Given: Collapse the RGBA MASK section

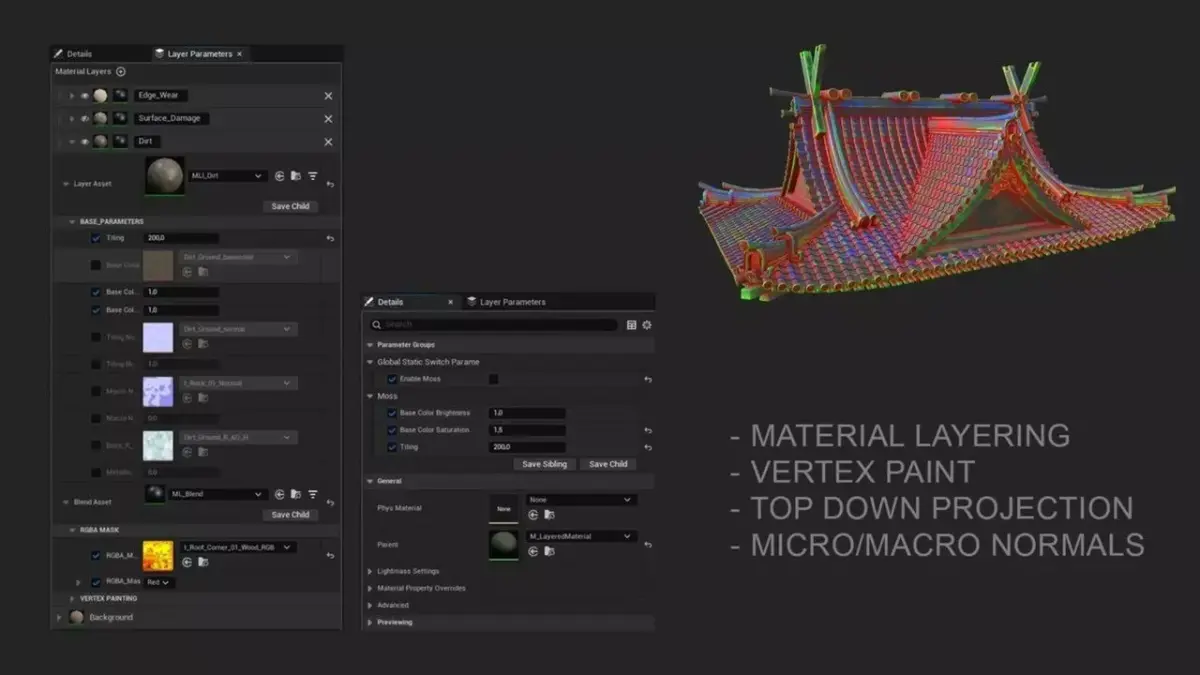Looking at the screenshot, I should pos(72,530).
